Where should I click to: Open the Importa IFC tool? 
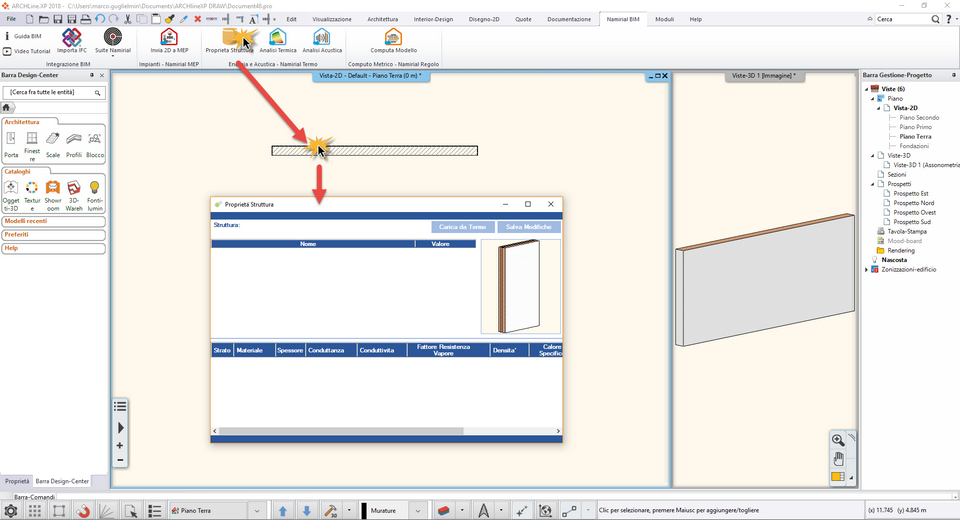click(x=72, y=41)
